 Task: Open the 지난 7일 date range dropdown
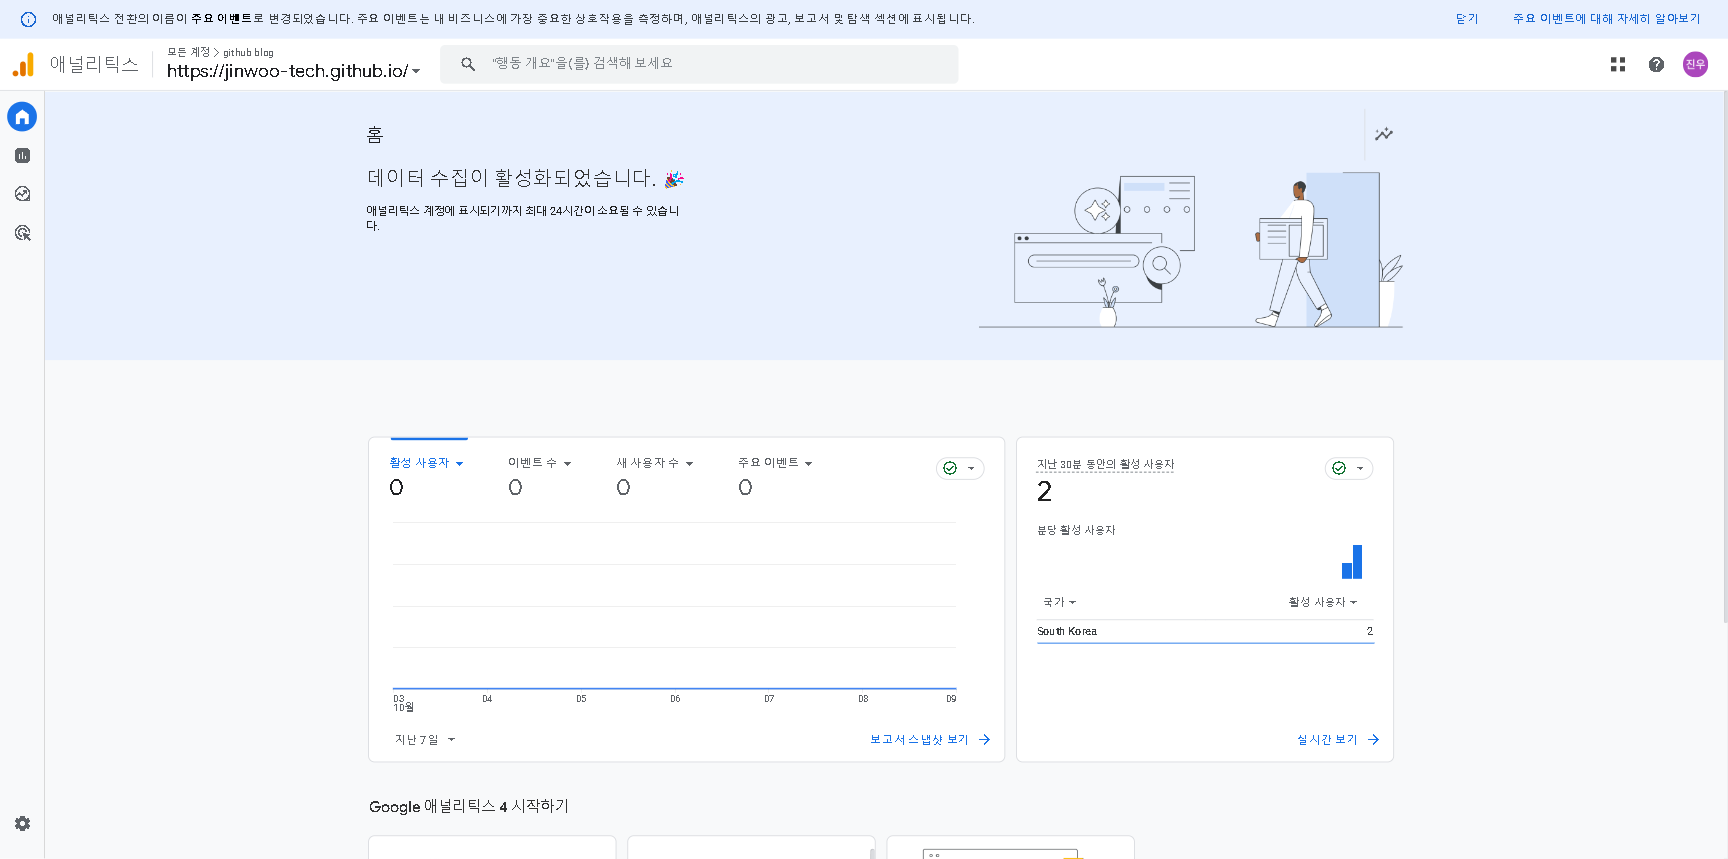point(425,740)
